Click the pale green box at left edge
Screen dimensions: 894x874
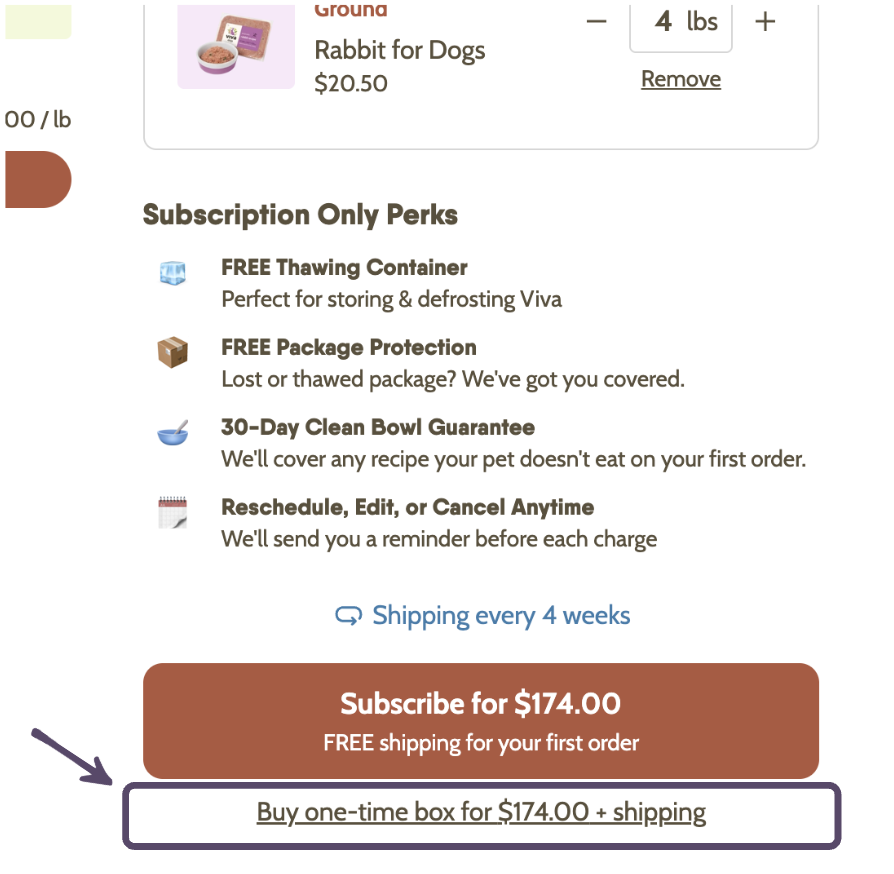pyautogui.click(x=38, y=21)
